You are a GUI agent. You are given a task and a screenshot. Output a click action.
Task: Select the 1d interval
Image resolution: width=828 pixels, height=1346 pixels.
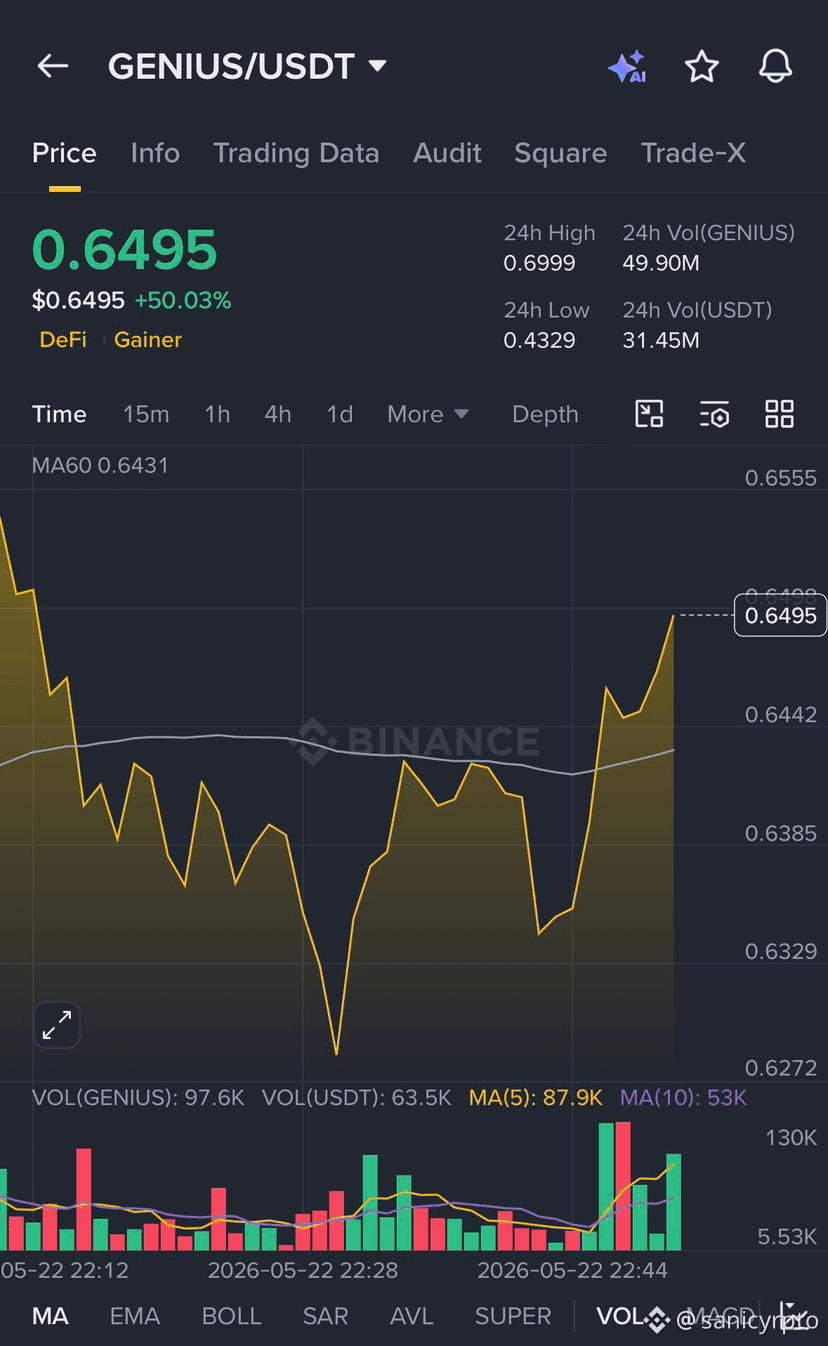[340, 414]
